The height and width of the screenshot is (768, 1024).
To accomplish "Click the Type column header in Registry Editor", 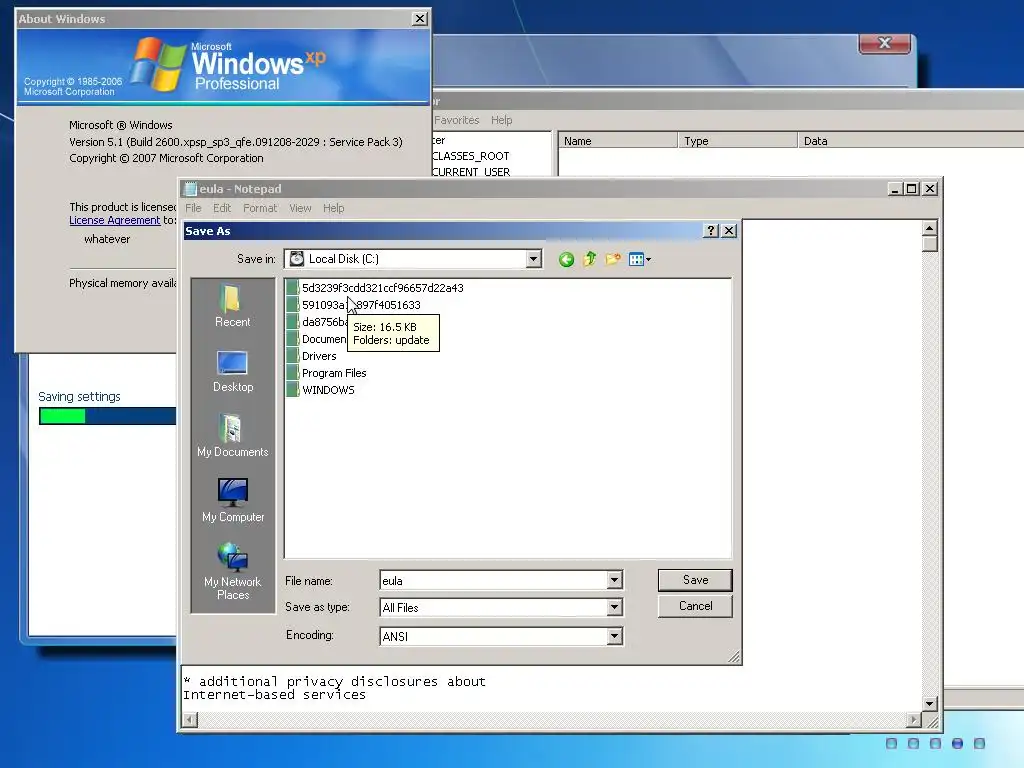I will (x=738, y=141).
